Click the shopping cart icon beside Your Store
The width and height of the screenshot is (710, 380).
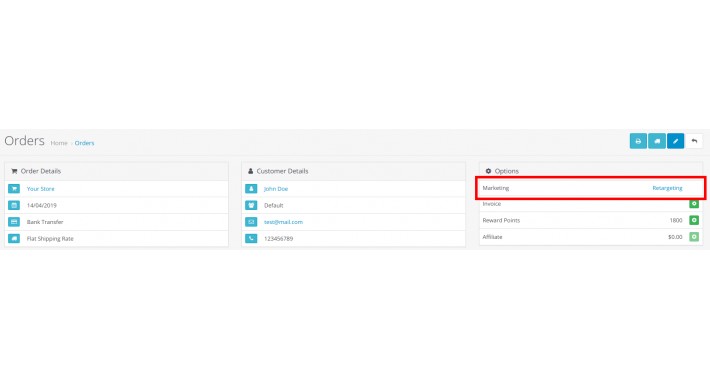coord(14,188)
